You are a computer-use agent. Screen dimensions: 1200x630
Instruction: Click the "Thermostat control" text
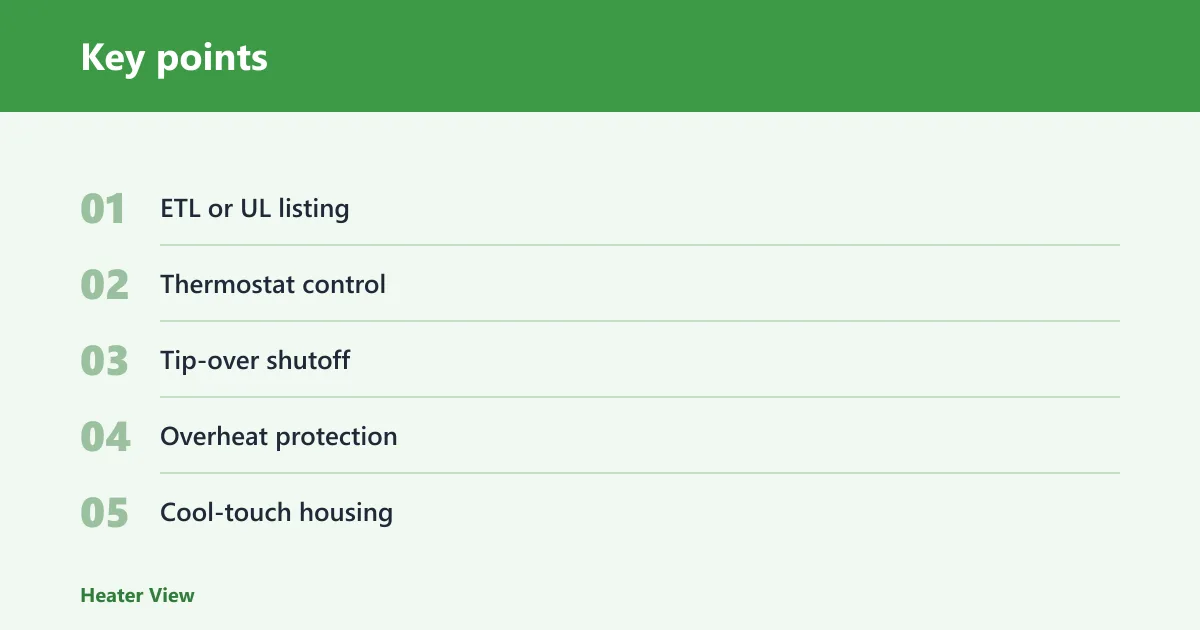273,285
